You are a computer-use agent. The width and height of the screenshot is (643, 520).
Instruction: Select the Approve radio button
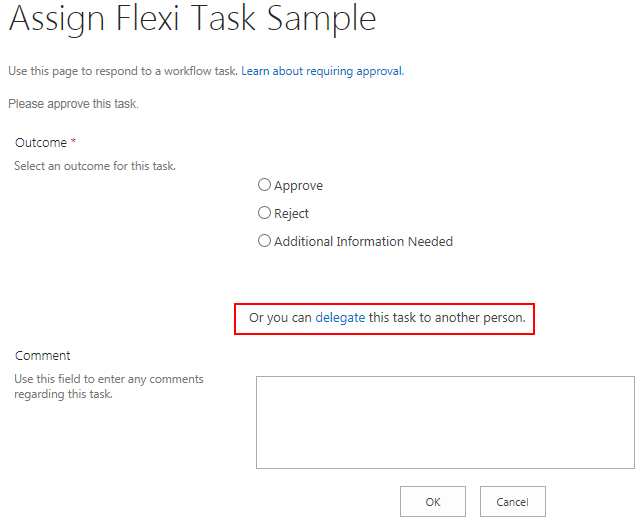265,185
